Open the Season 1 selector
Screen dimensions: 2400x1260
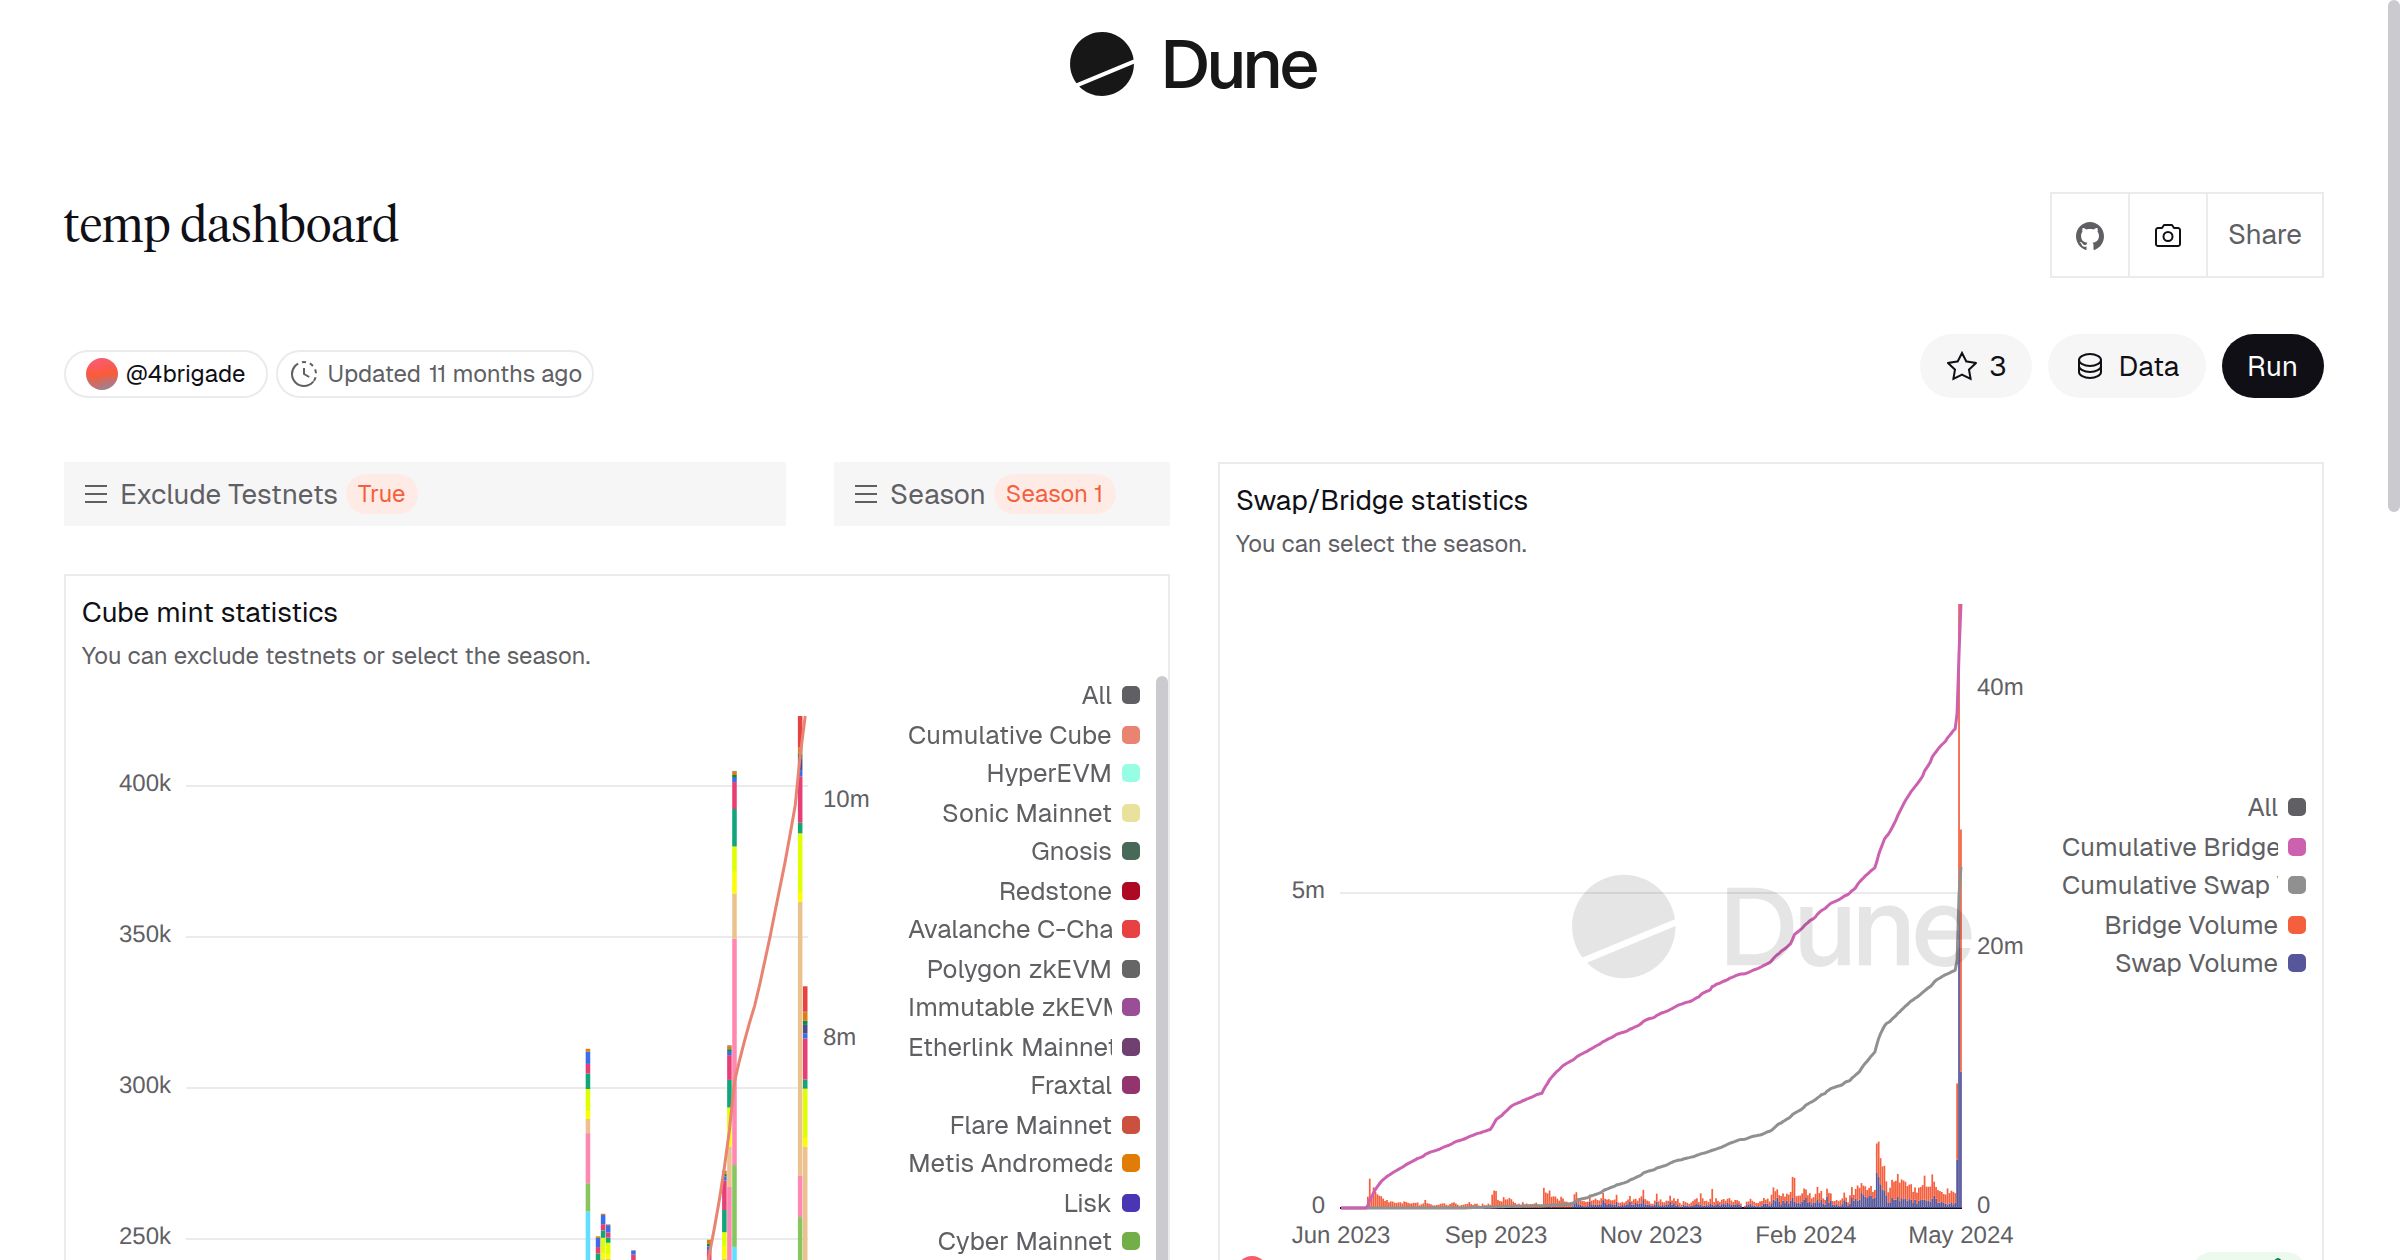tap(1054, 493)
